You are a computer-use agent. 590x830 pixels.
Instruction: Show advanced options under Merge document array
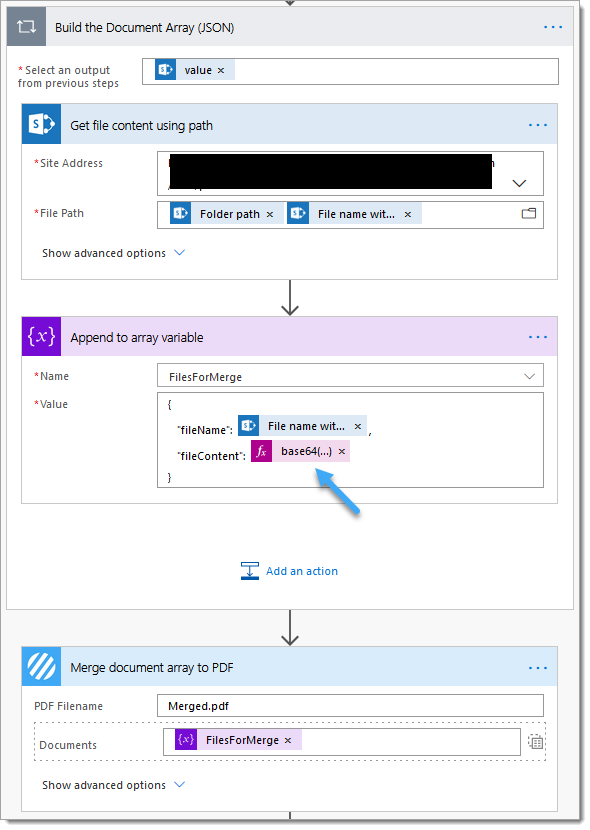(x=113, y=785)
